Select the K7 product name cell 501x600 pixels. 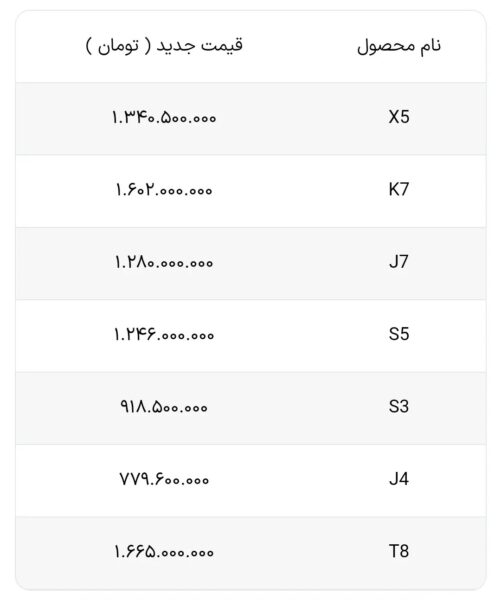click(399, 189)
